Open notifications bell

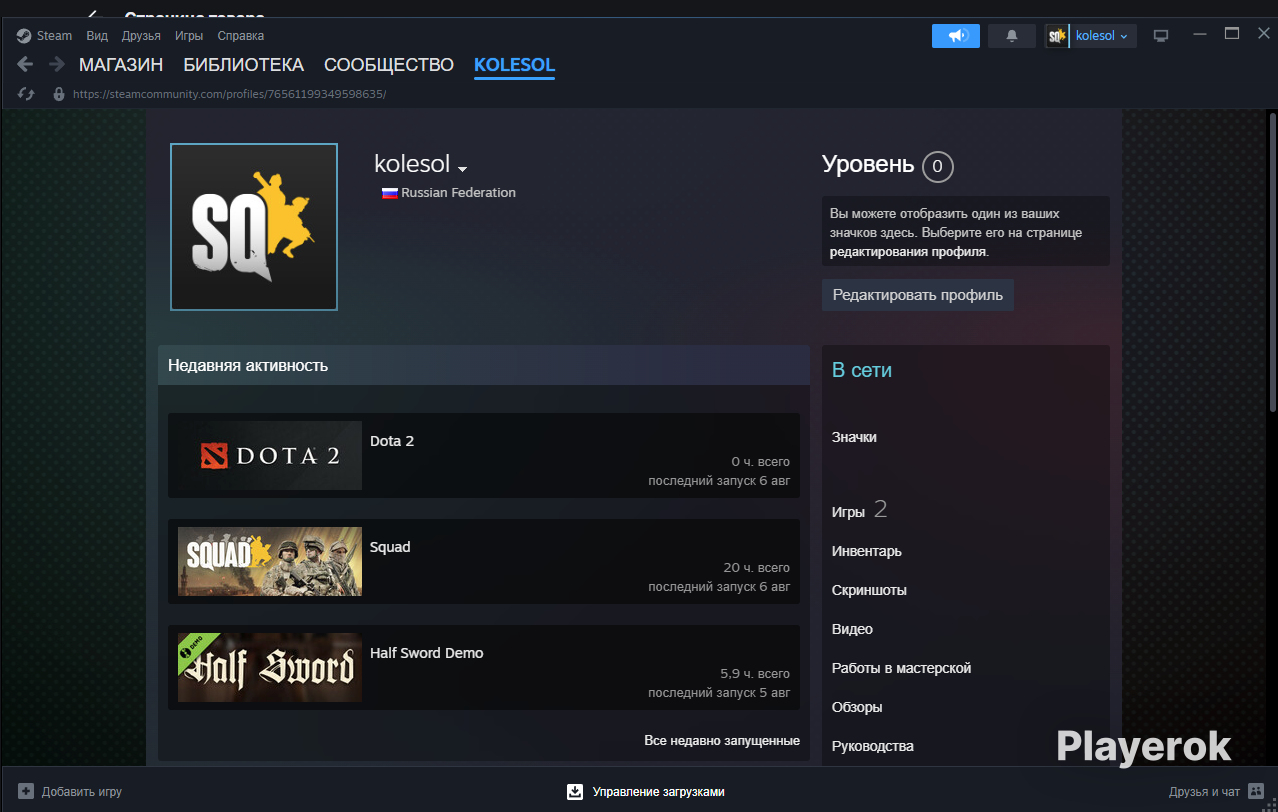(1012, 36)
